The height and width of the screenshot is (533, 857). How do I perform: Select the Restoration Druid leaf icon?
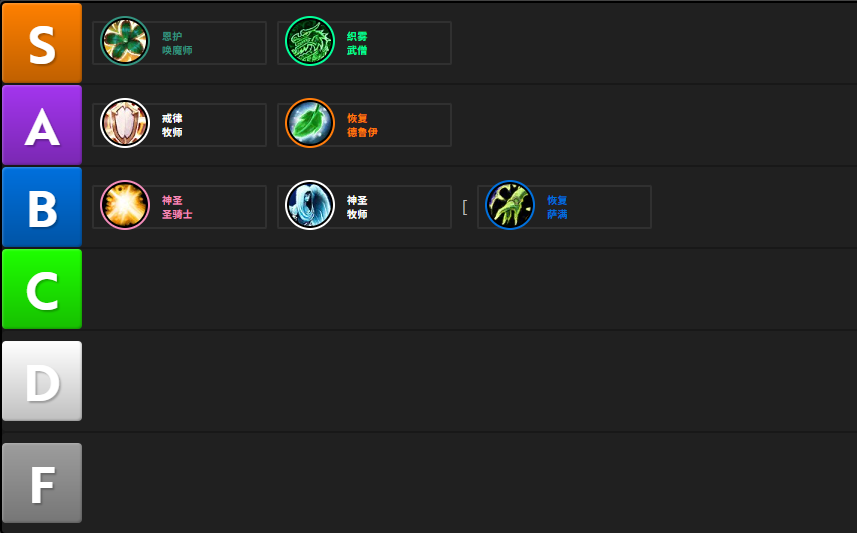click(310, 123)
